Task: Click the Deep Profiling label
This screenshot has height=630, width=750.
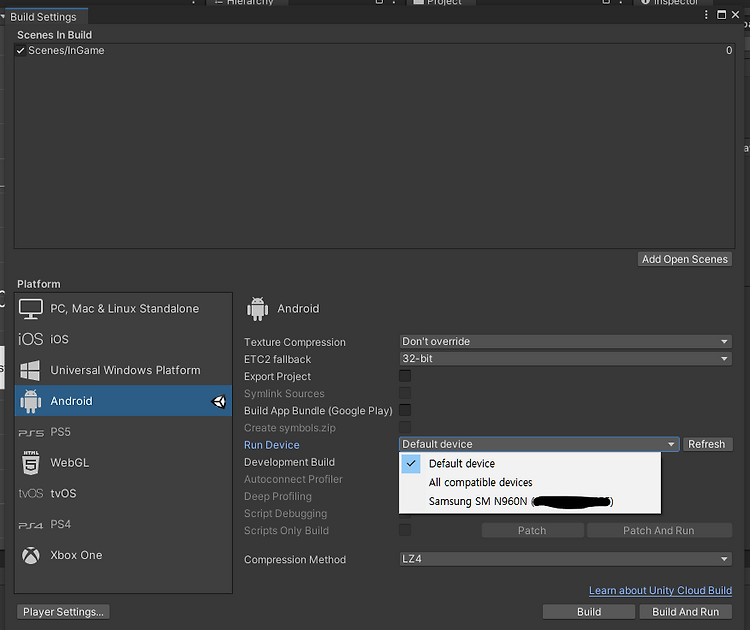Action: click(278, 497)
